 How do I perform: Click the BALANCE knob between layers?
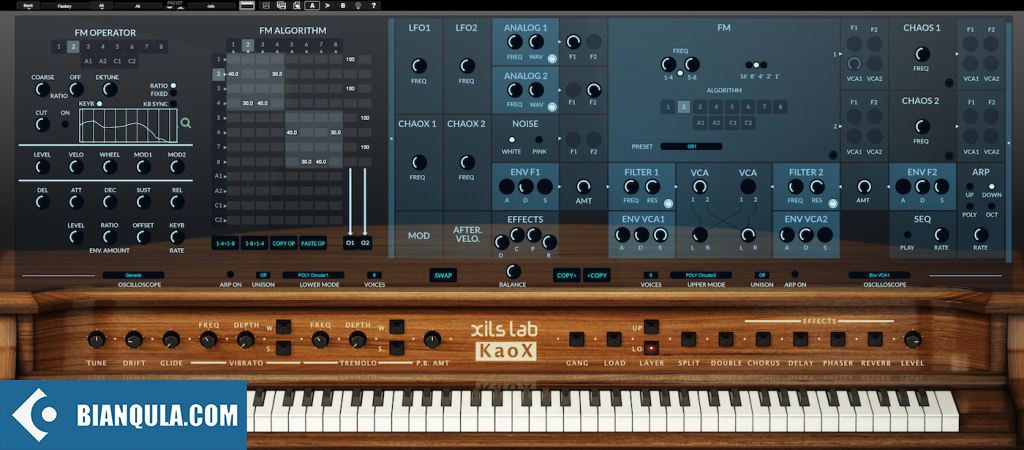(513, 270)
